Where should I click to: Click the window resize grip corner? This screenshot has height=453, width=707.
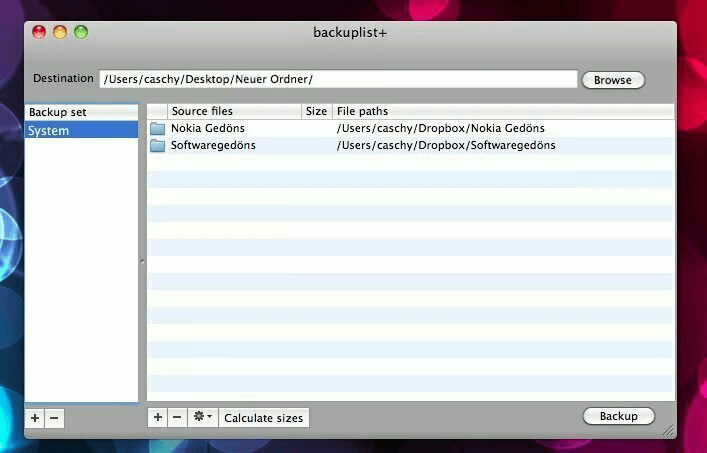(668, 430)
